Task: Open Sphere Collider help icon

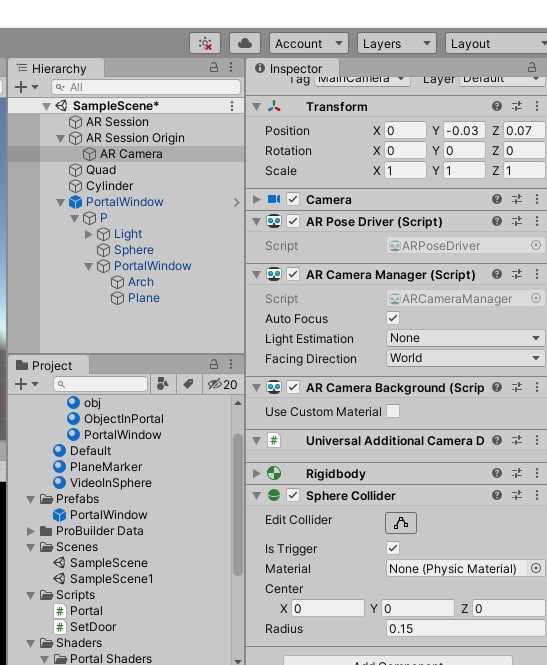Action: tap(497, 495)
